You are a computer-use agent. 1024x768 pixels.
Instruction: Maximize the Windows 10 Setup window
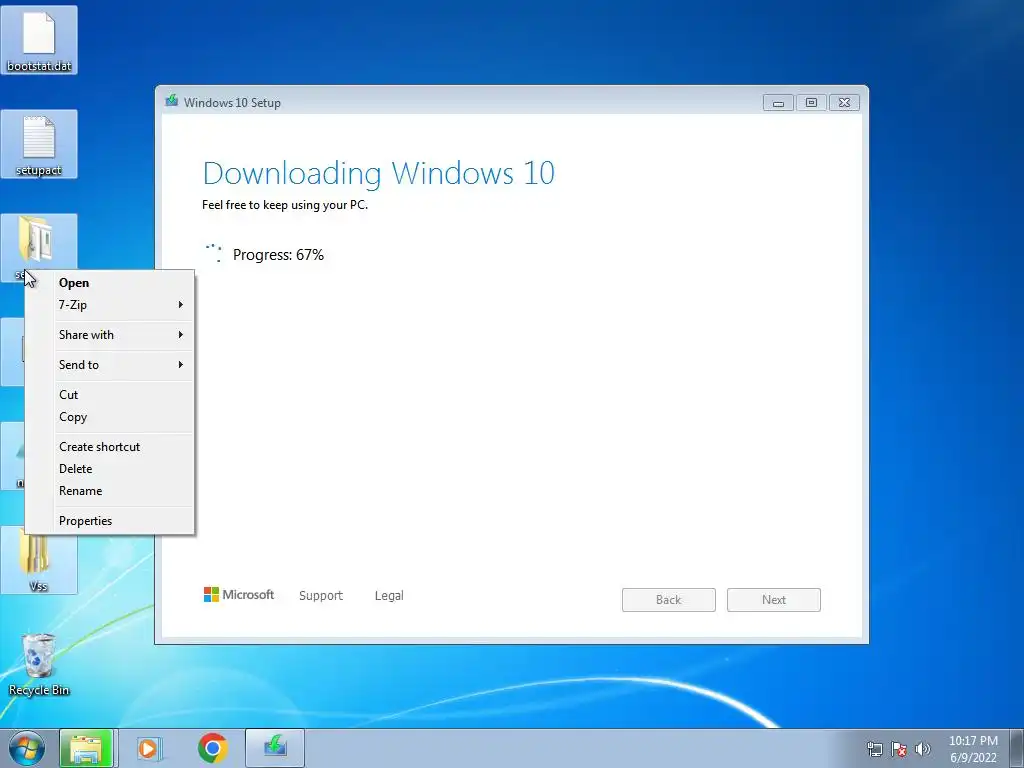[x=811, y=103]
